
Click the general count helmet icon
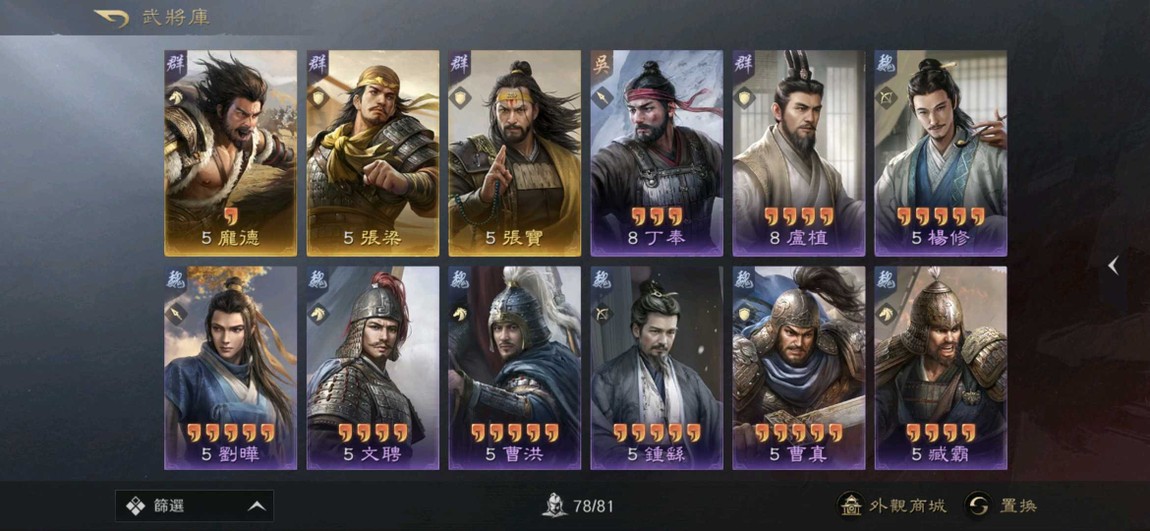[555, 505]
